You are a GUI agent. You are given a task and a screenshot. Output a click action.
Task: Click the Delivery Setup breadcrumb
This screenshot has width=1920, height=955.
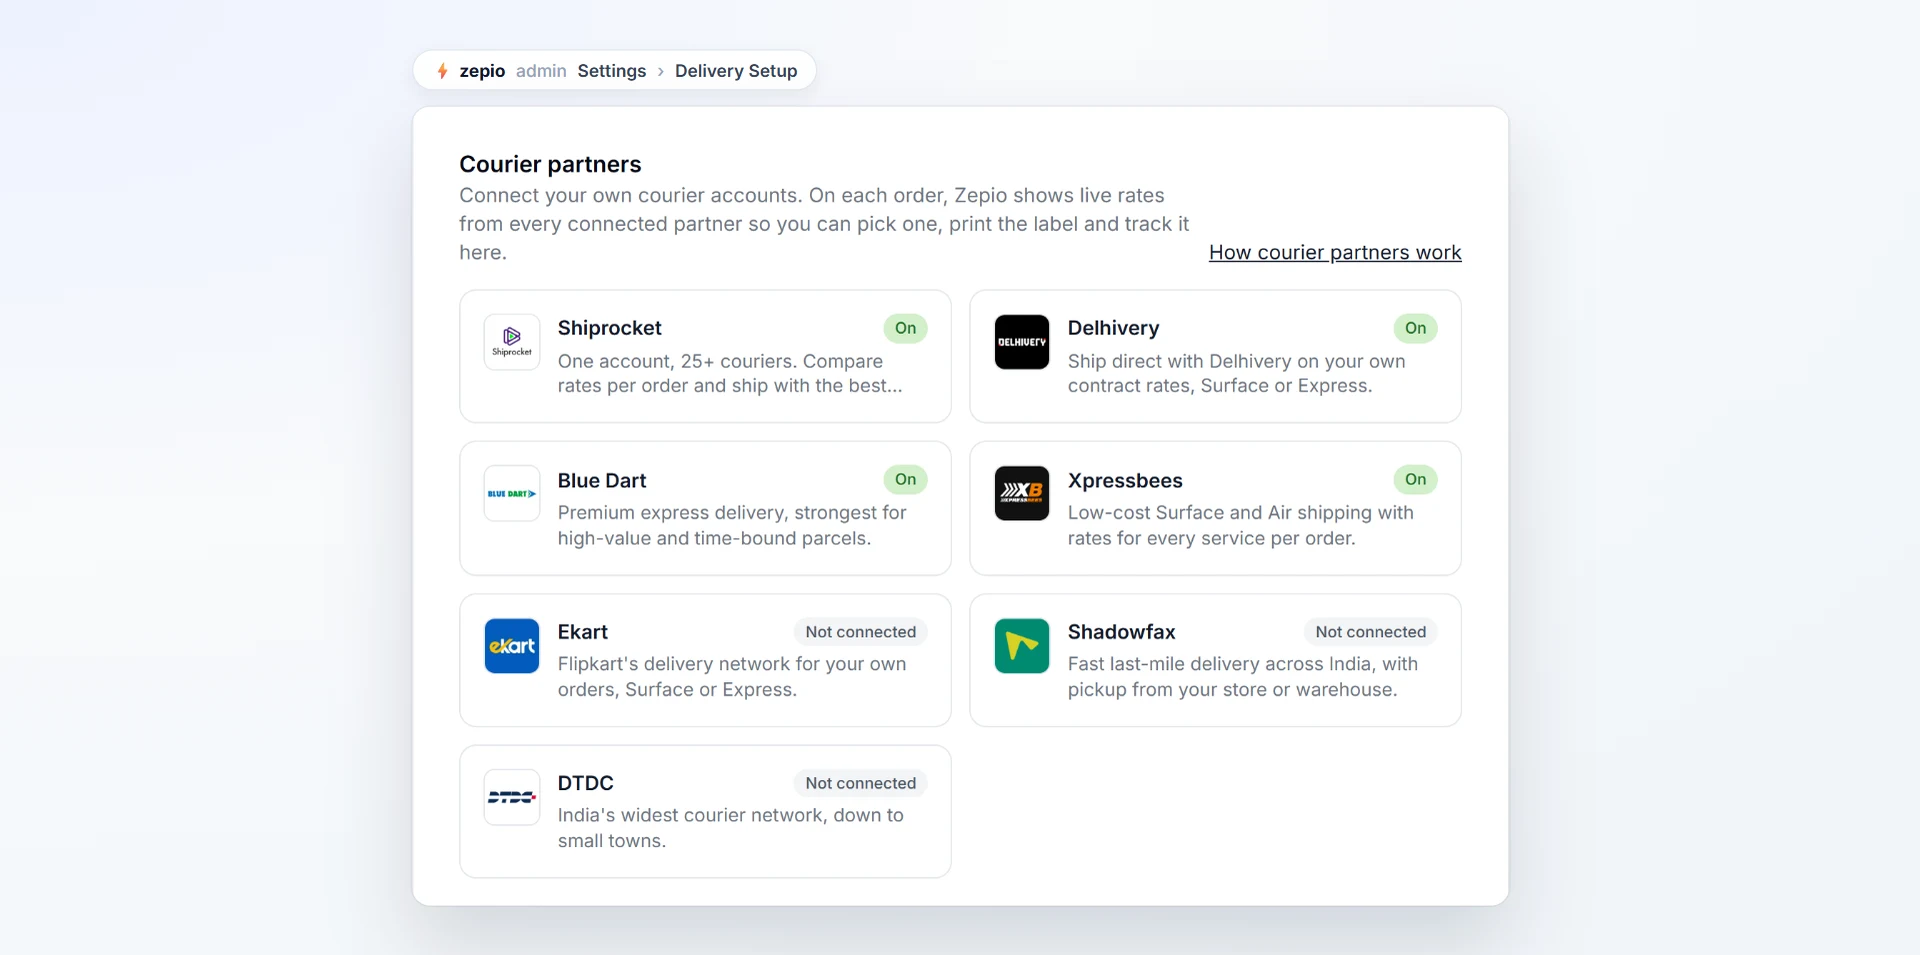click(x=736, y=71)
